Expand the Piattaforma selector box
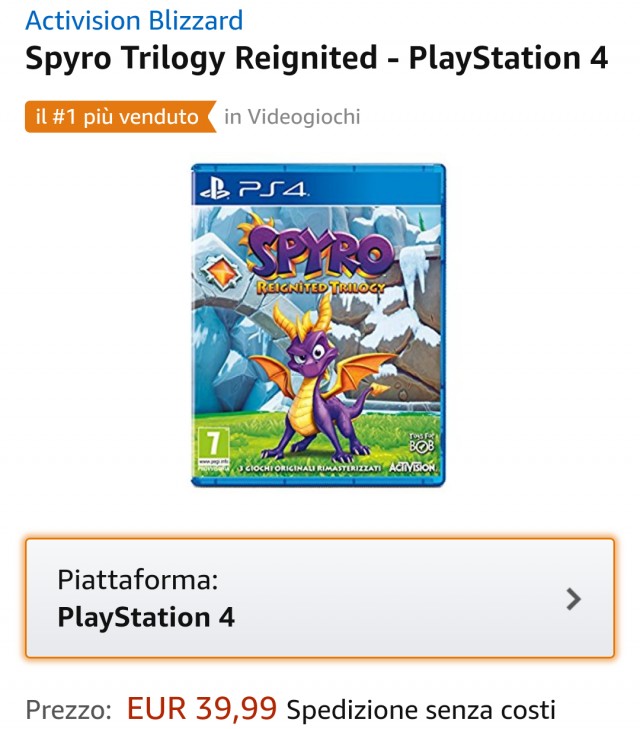 pos(320,598)
